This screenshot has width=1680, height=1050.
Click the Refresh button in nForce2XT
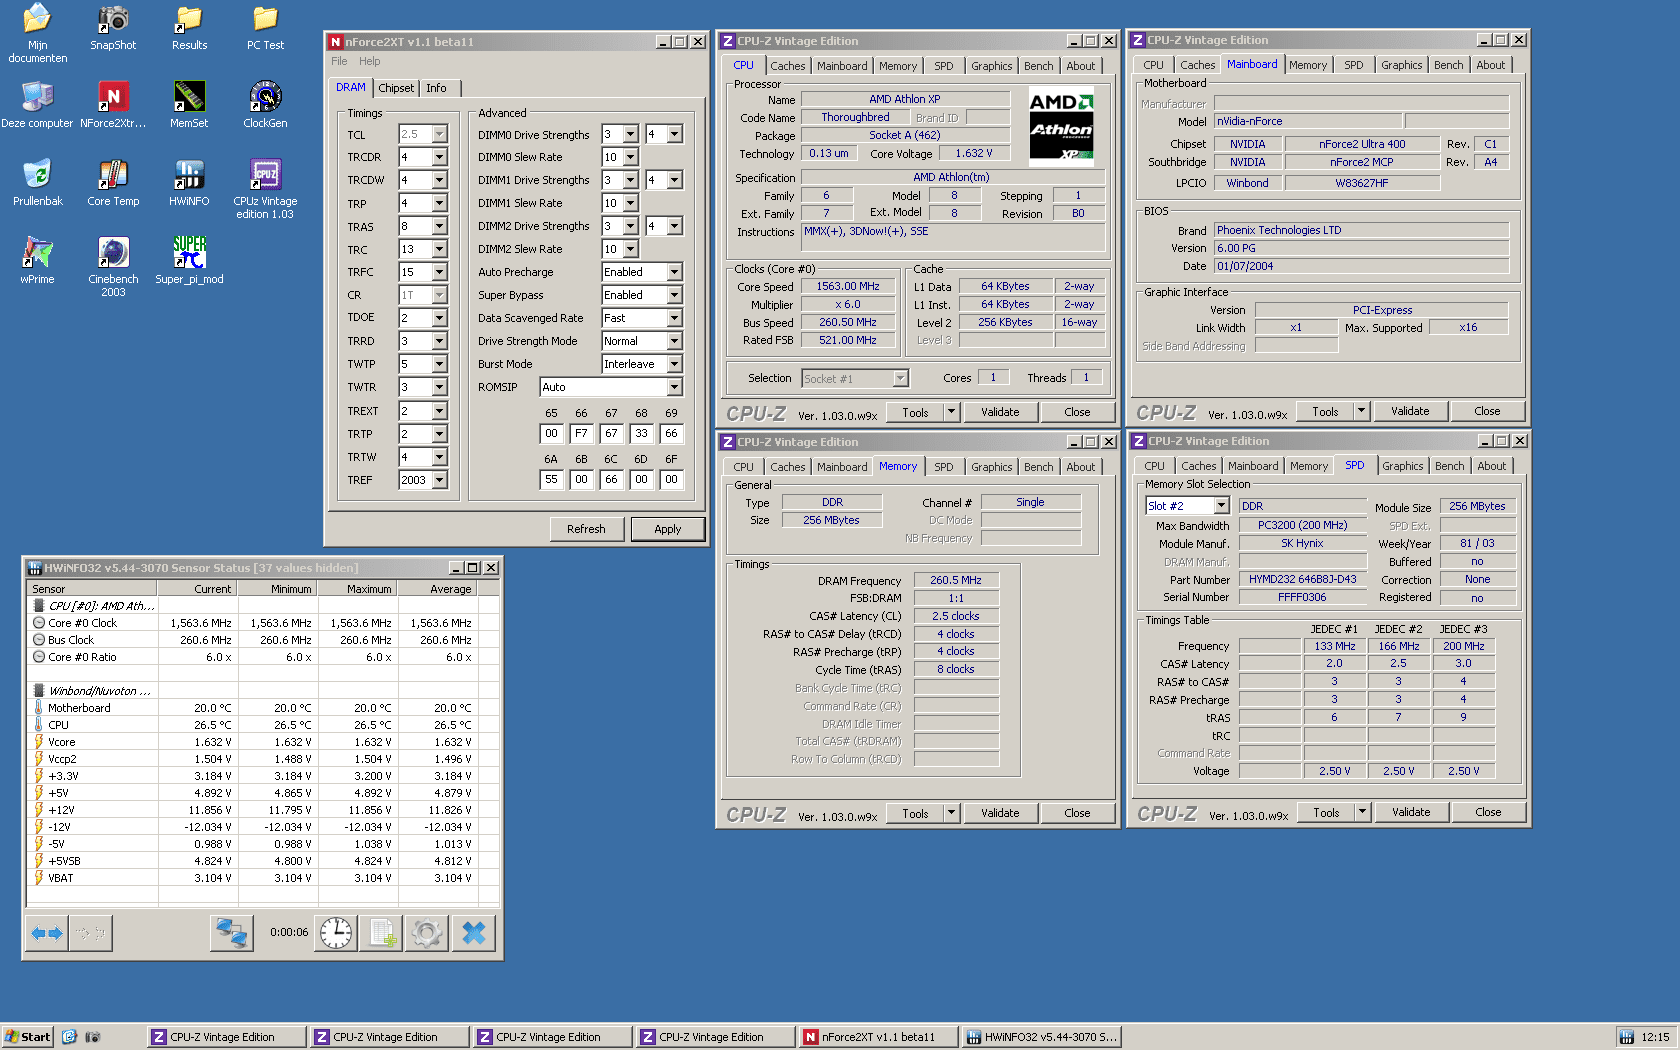point(586,529)
